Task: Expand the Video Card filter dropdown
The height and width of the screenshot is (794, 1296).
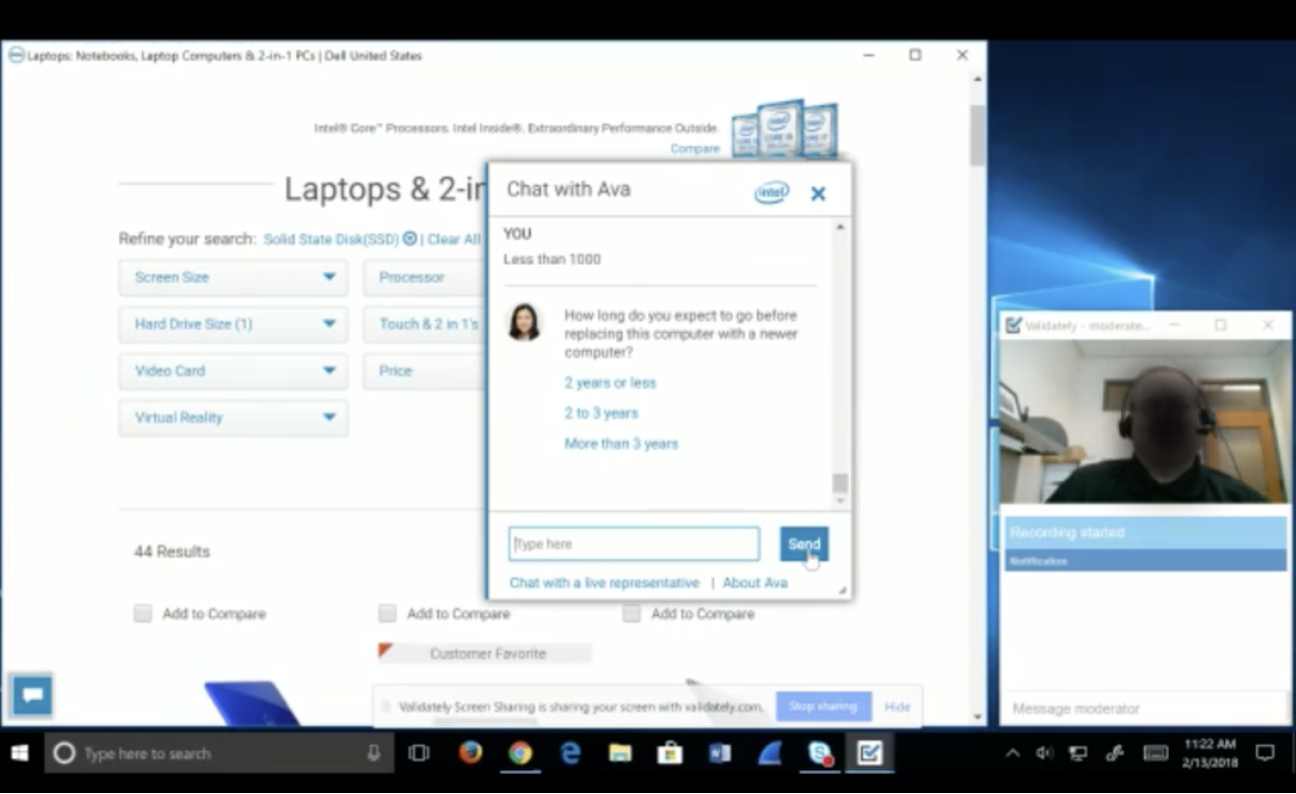Action: click(x=233, y=370)
